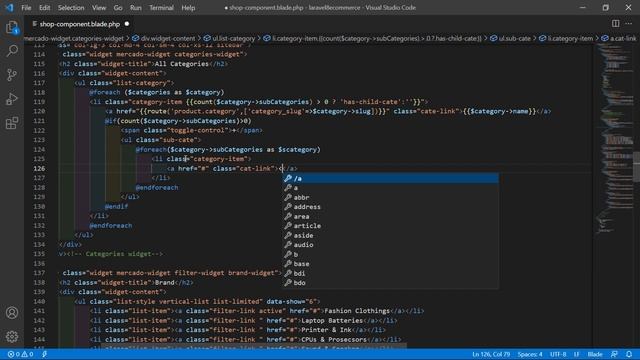The image size is (640, 360).
Task: Click breadcrumb ul.list-category
Action: (x=229, y=38)
